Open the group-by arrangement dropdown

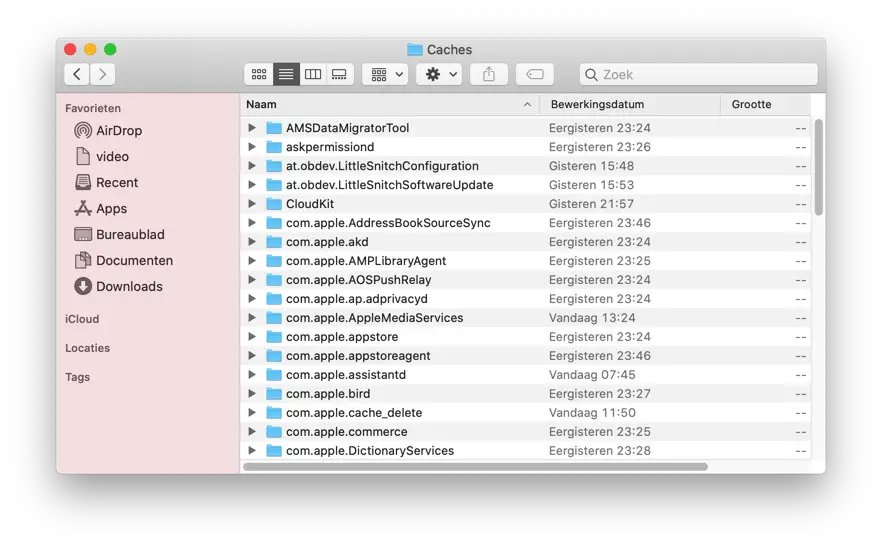tap(385, 74)
